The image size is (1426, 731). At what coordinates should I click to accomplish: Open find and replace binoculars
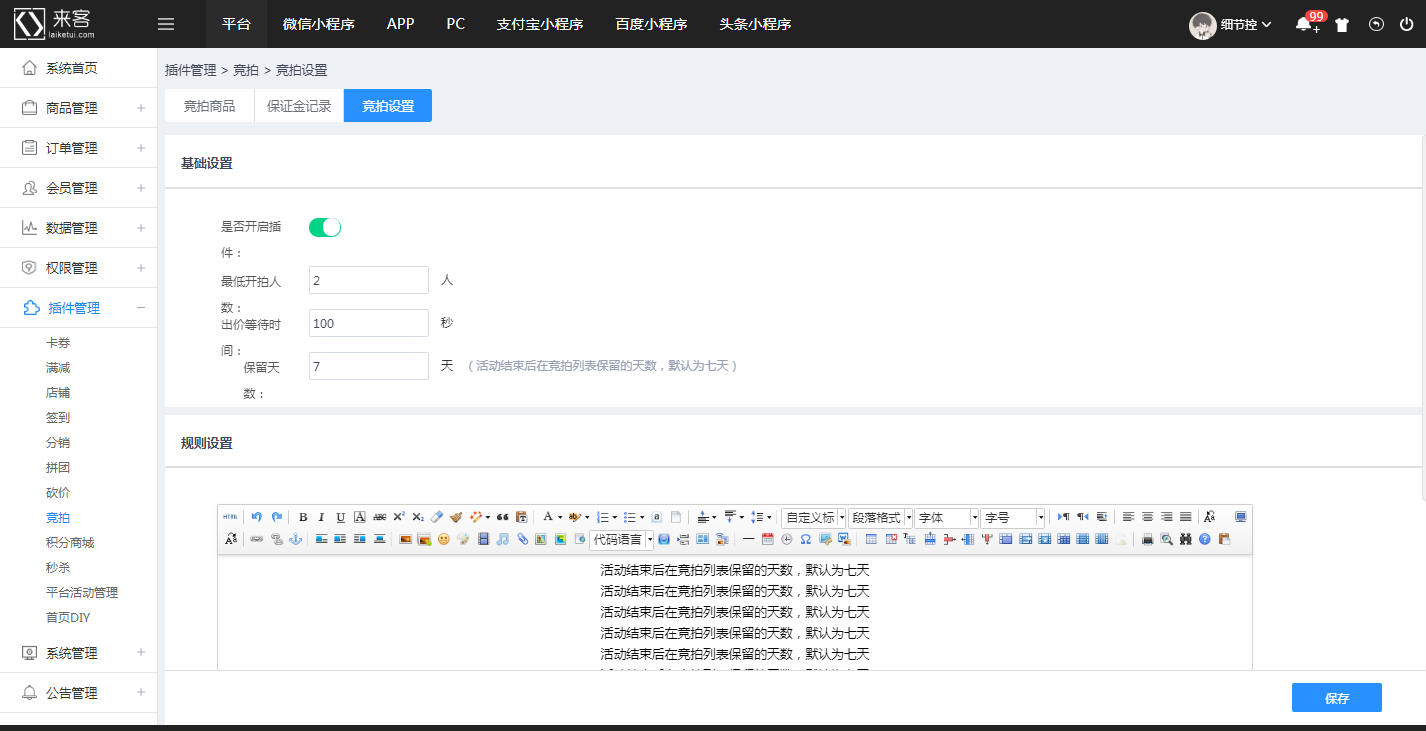coord(1186,539)
